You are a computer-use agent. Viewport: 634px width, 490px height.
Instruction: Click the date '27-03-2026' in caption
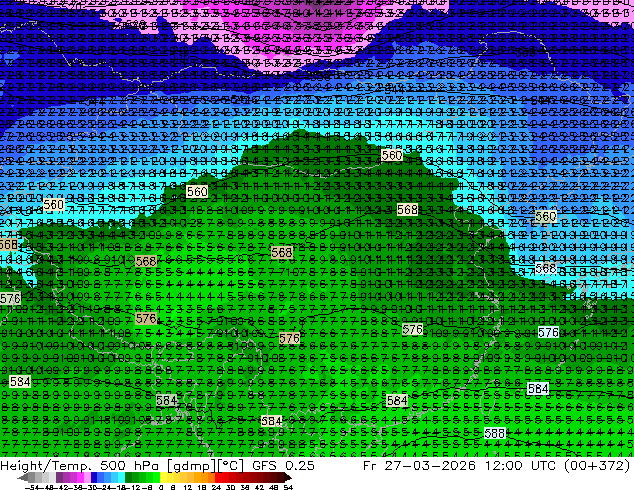click(430, 465)
